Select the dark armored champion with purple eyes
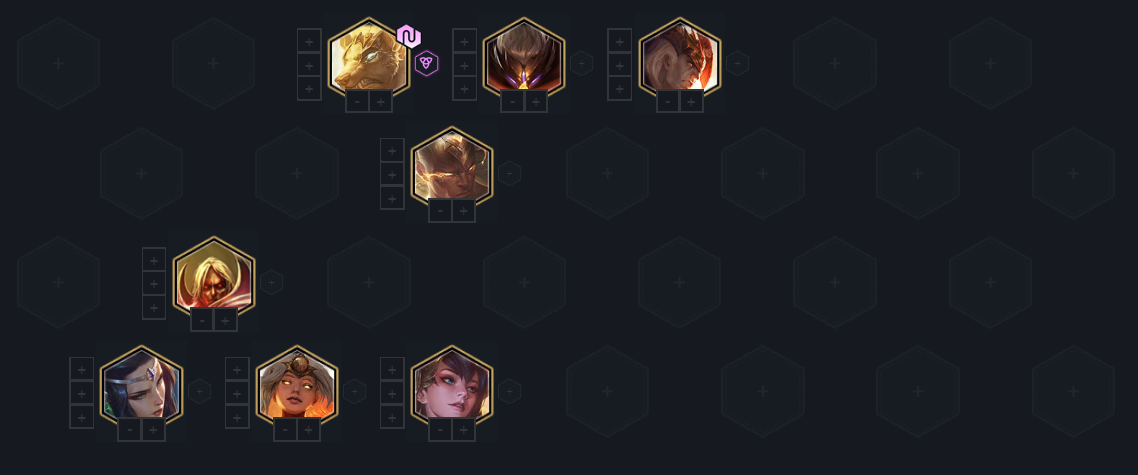 [524, 60]
